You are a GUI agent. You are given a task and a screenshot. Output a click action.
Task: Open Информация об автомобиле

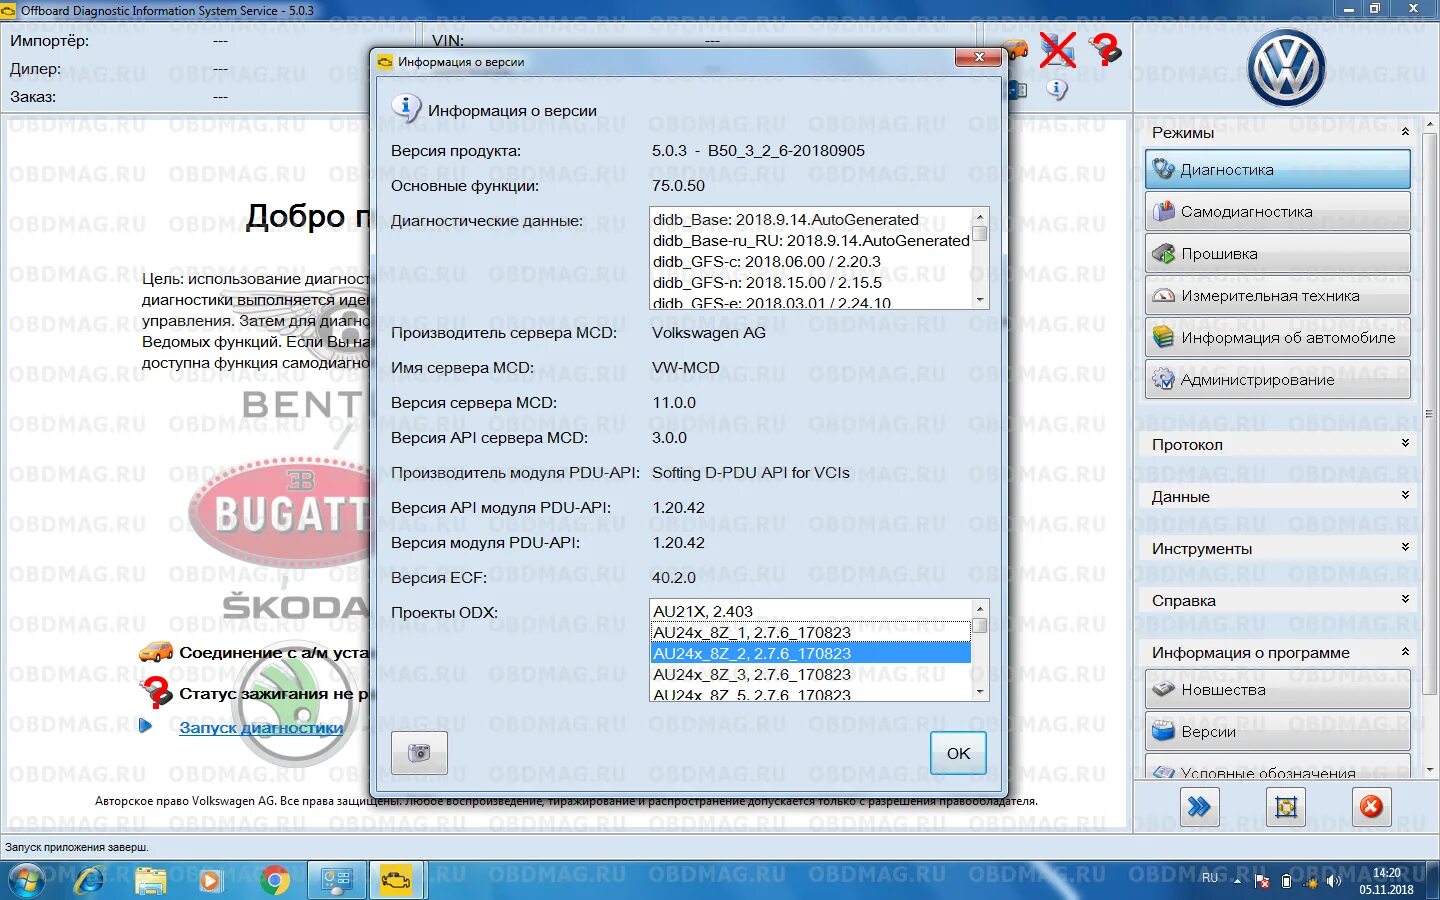[x=1277, y=338]
